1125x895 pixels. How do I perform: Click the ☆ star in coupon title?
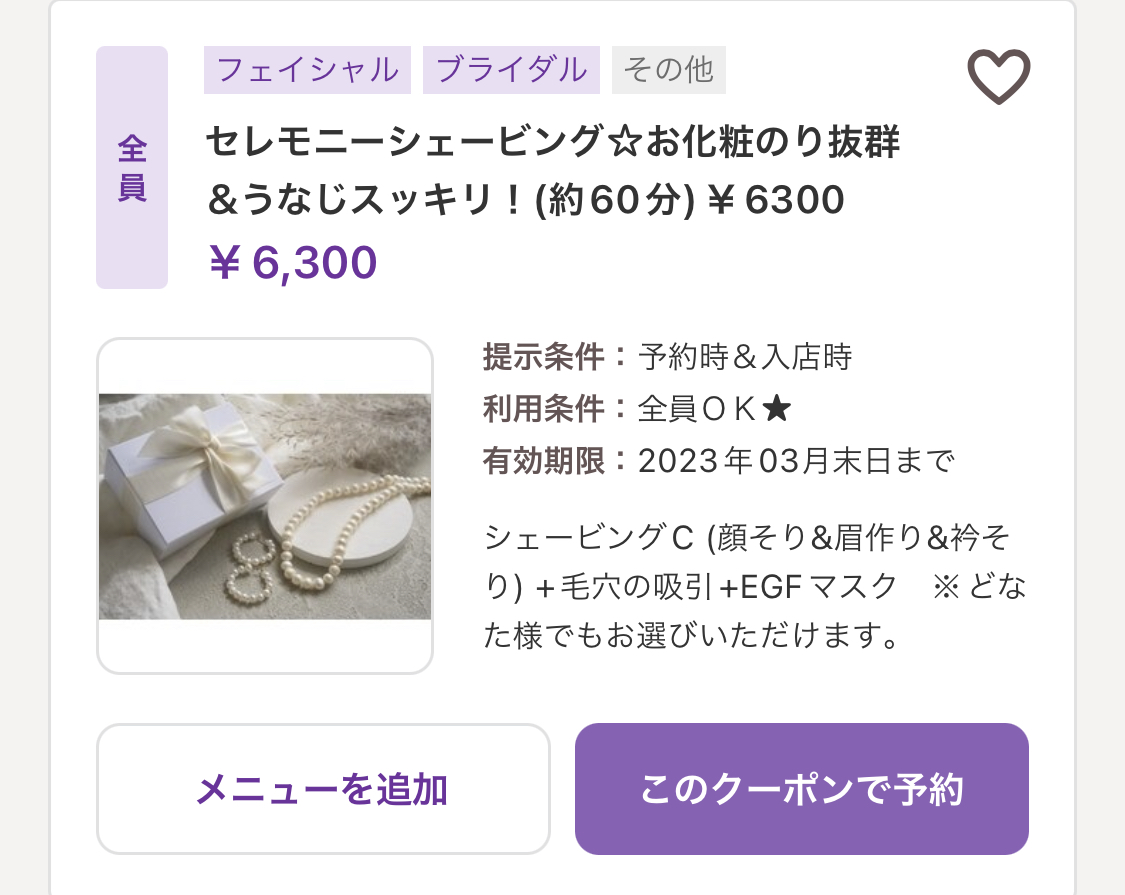click(x=624, y=142)
